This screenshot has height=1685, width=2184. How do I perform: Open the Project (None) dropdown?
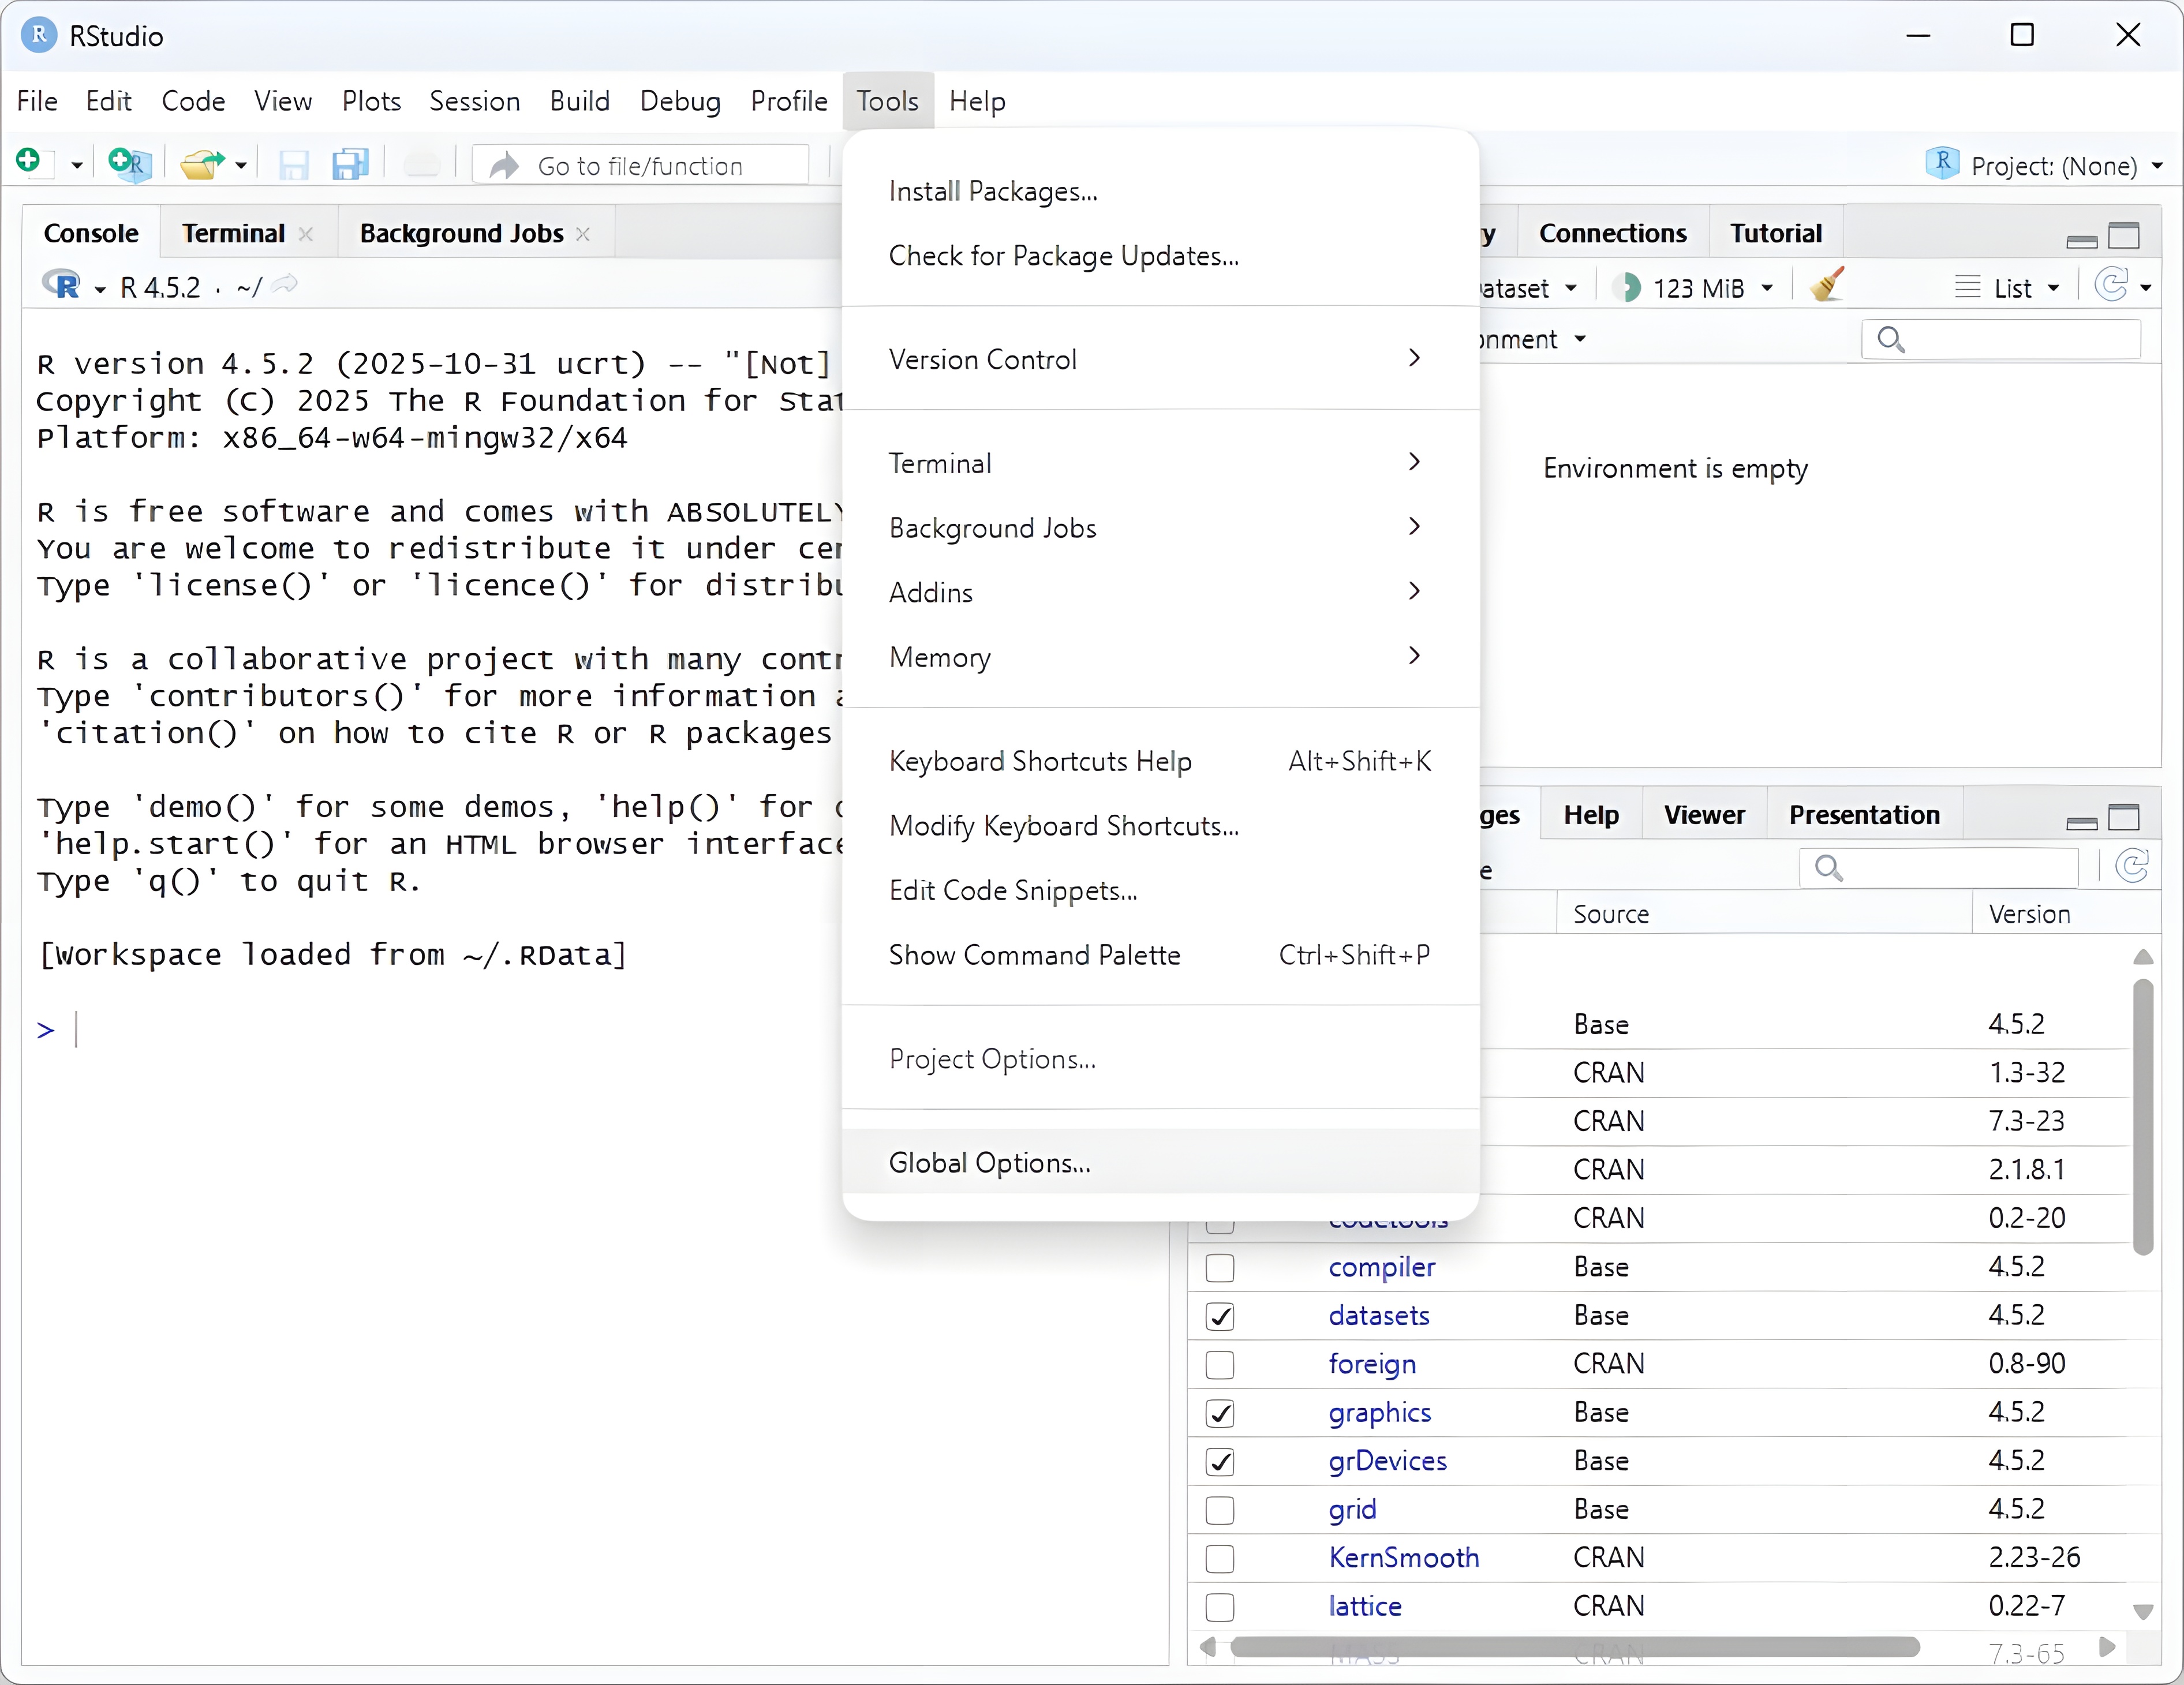[x=2053, y=166]
